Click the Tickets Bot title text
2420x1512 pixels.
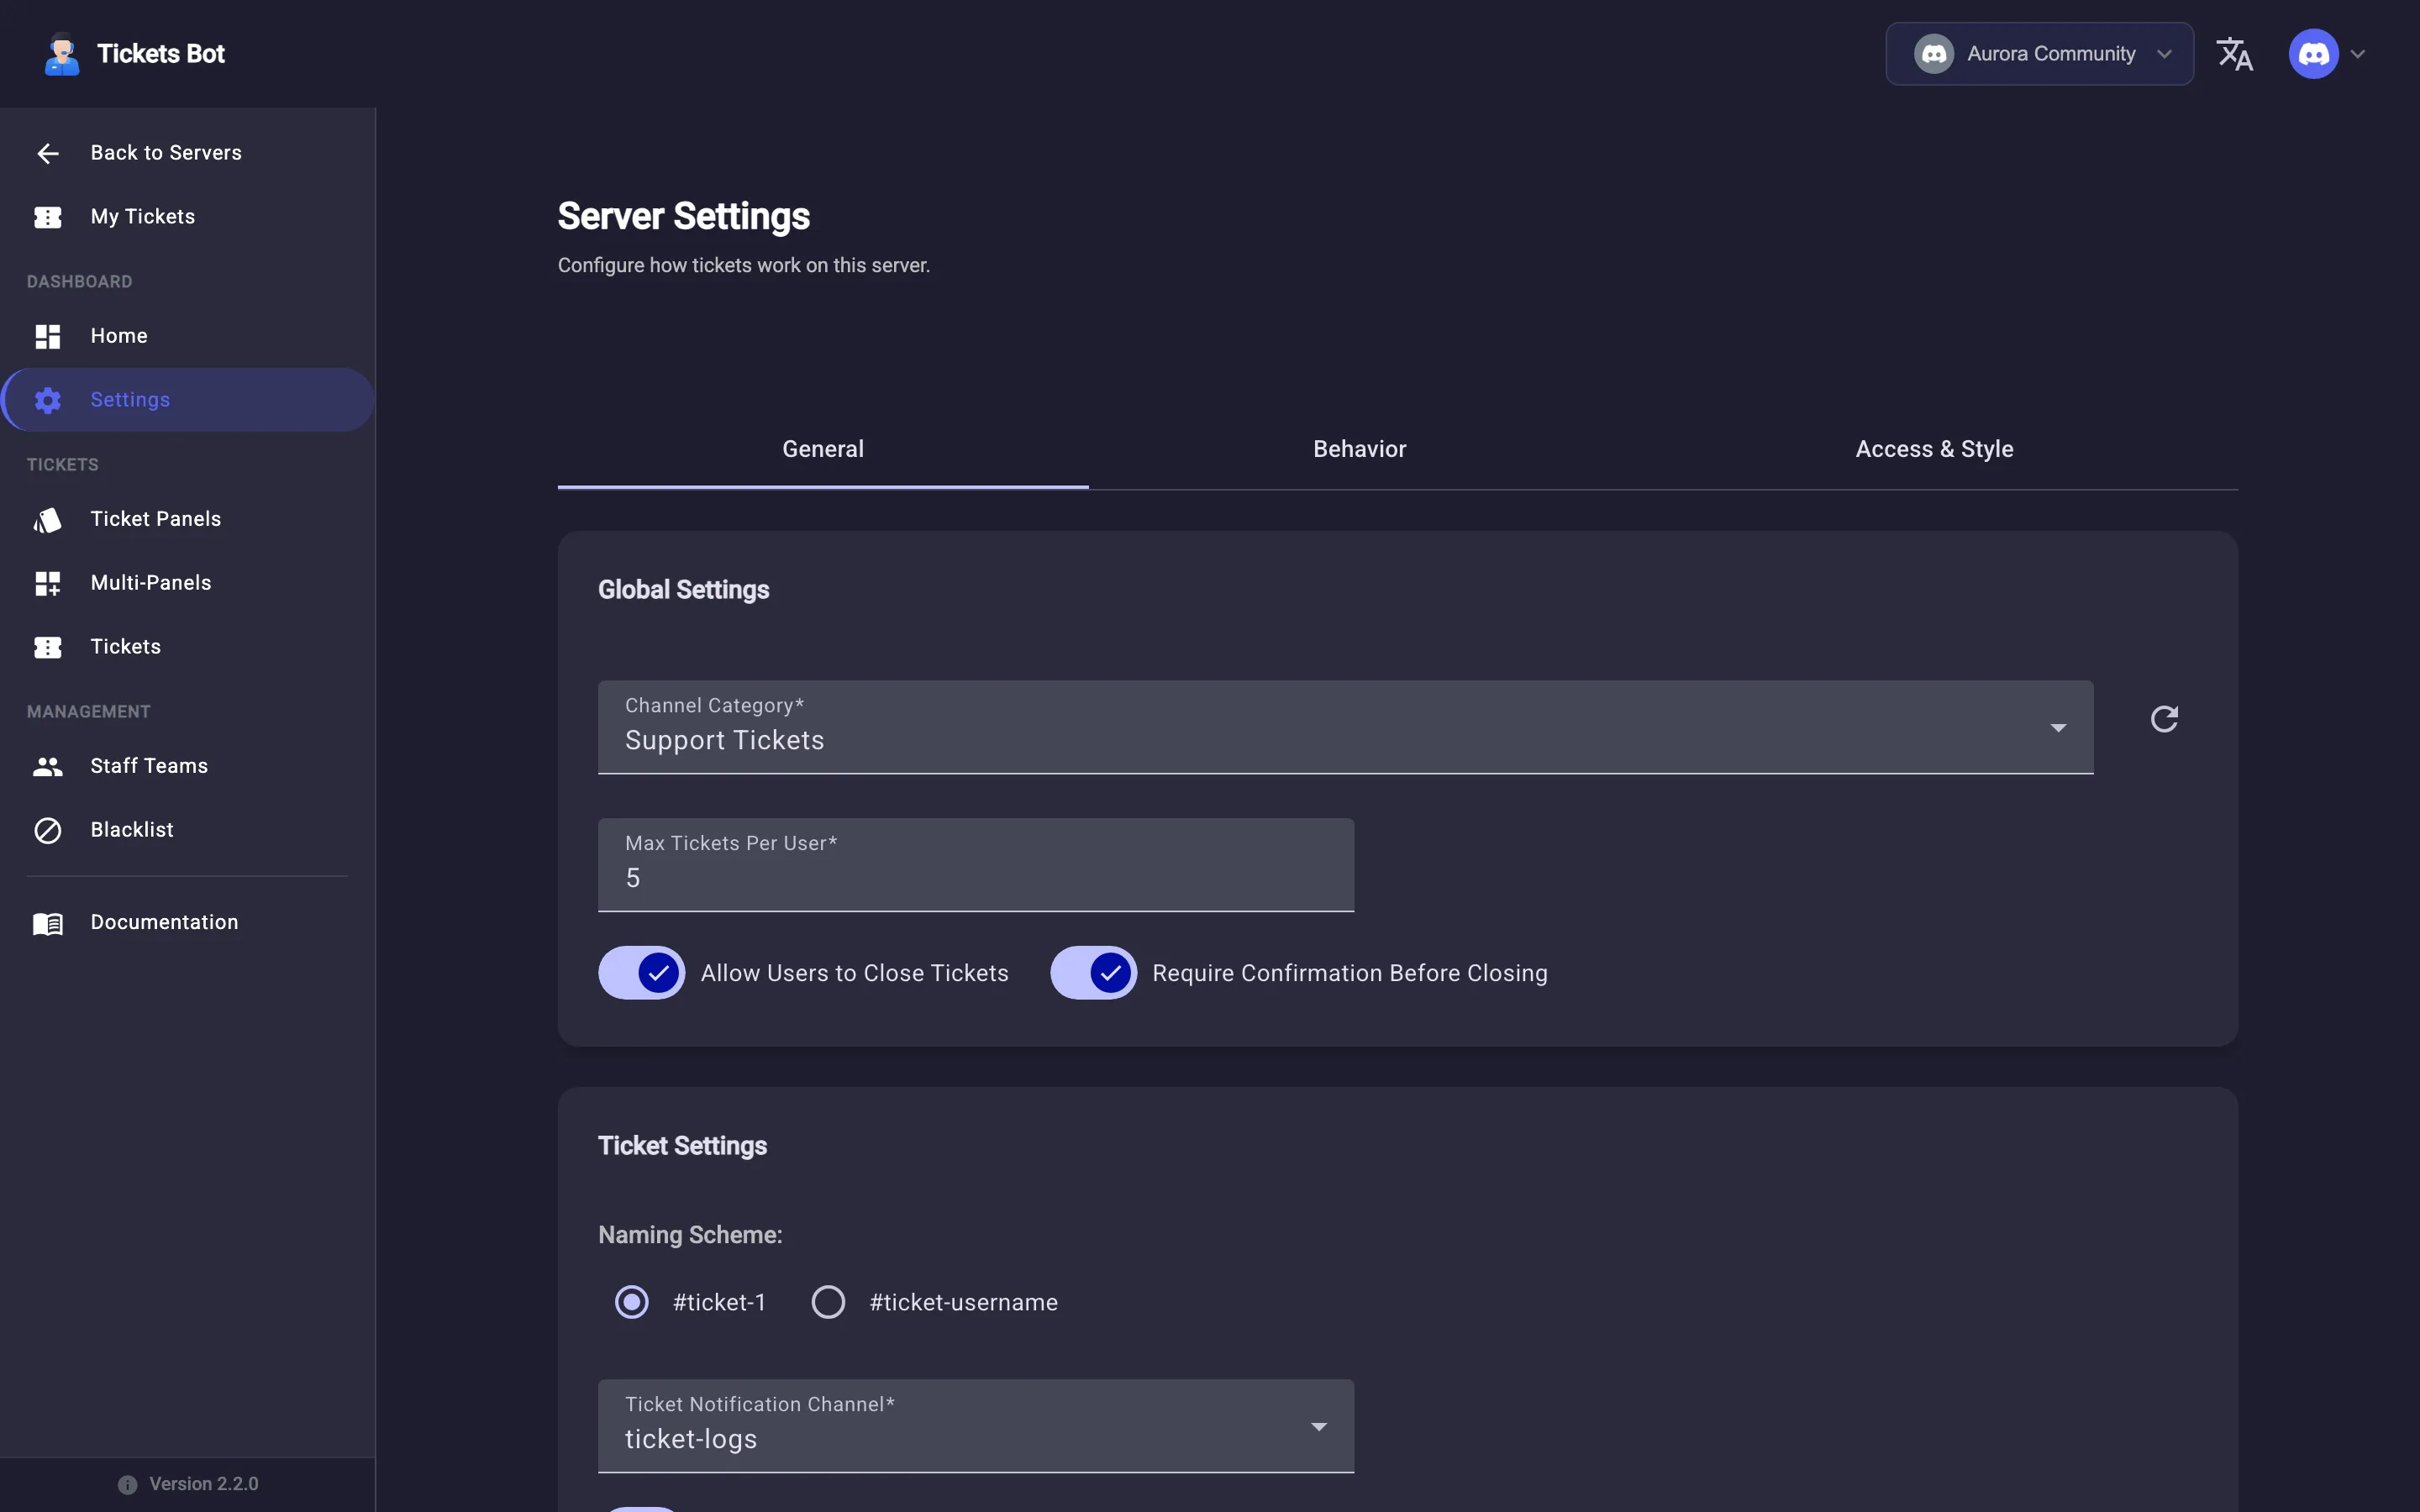161,54
